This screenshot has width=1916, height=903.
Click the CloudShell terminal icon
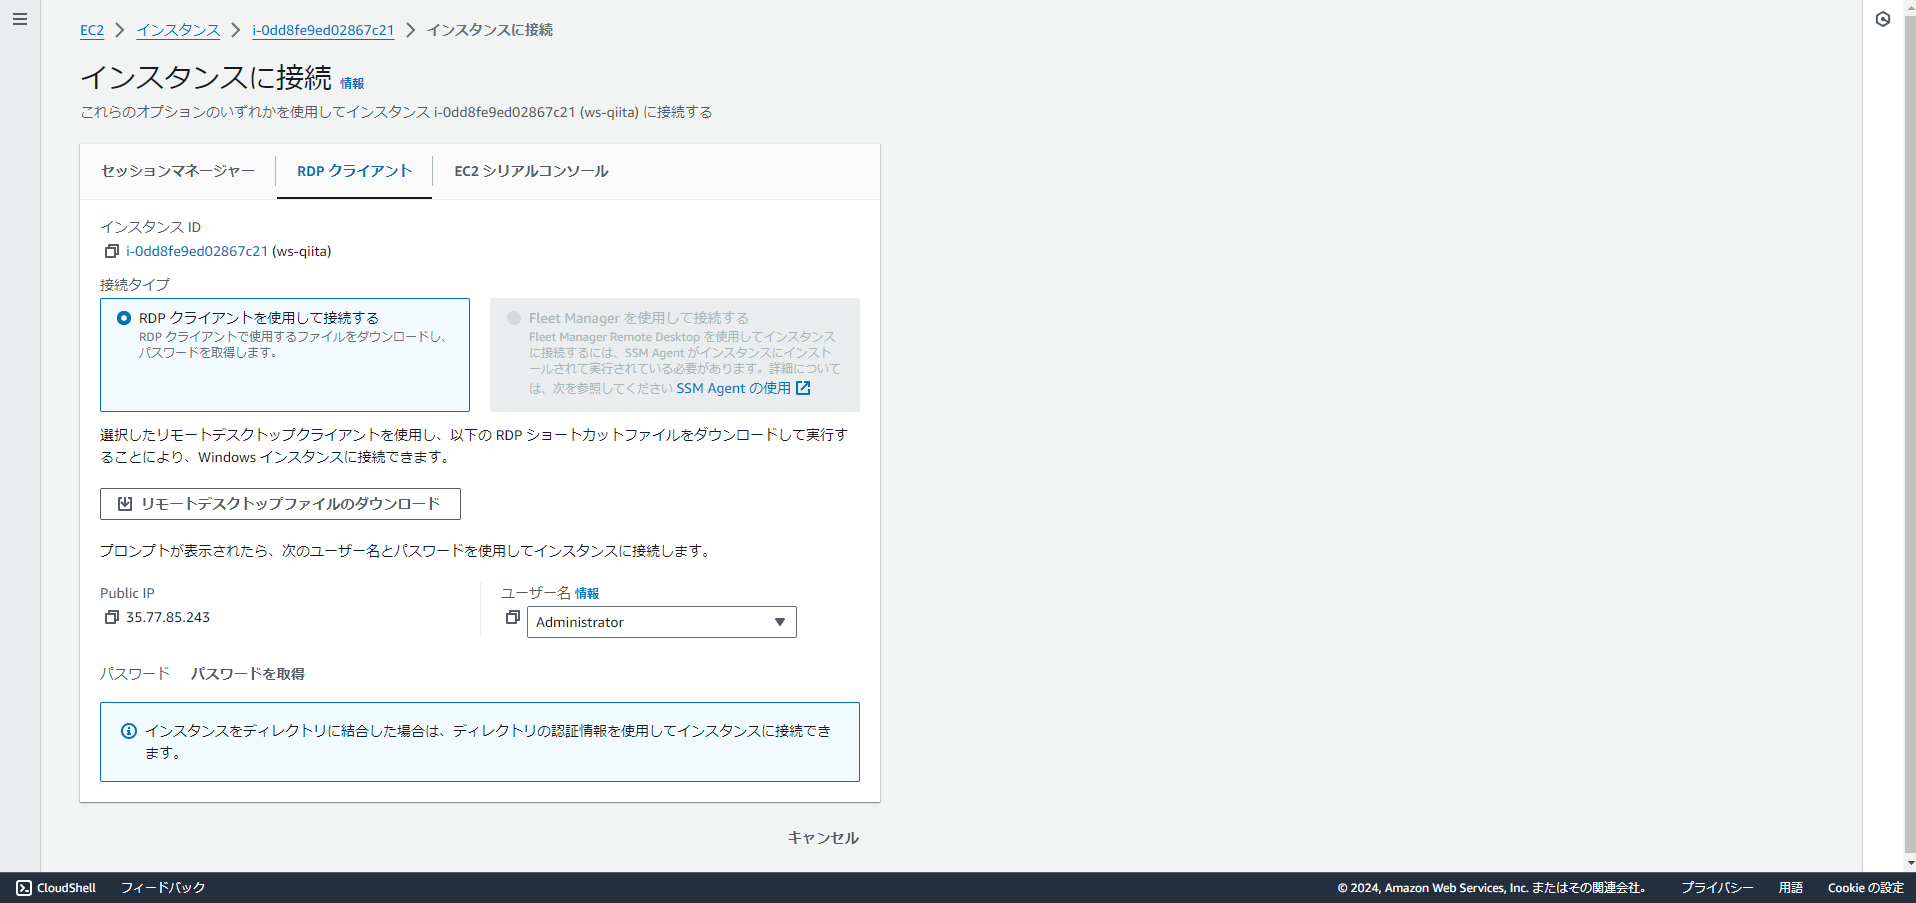pos(24,887)
